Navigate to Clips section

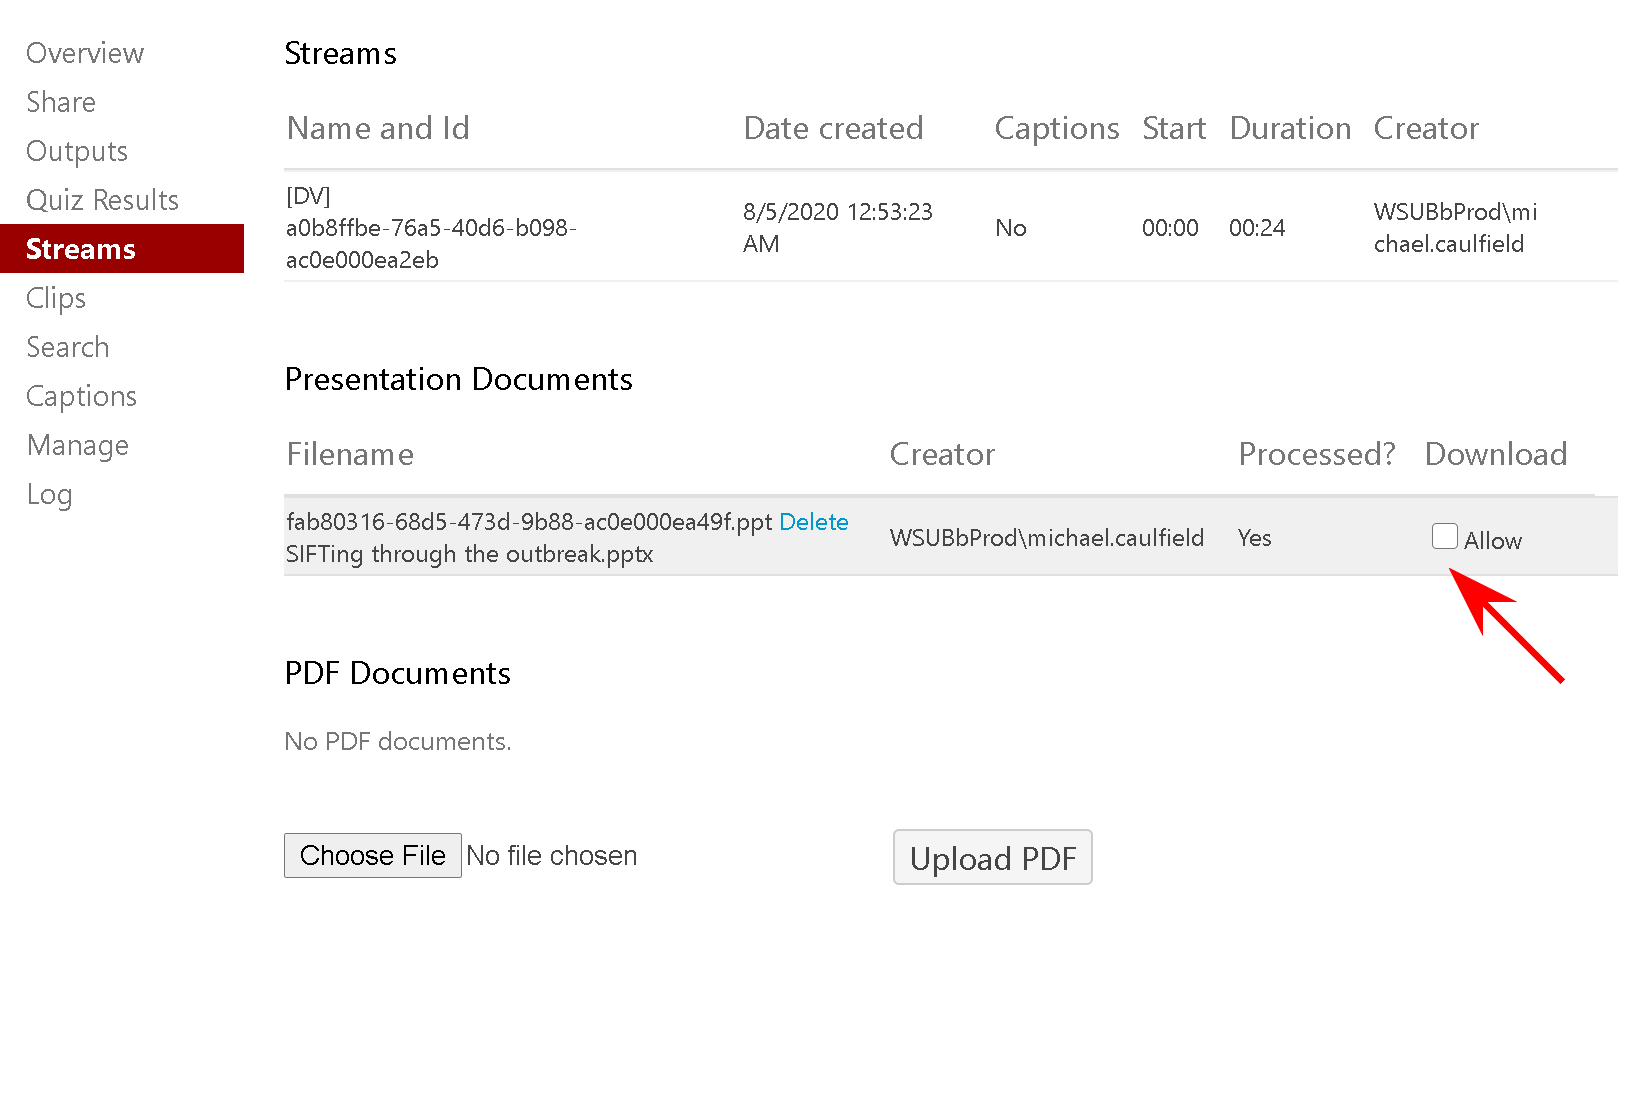56,298
